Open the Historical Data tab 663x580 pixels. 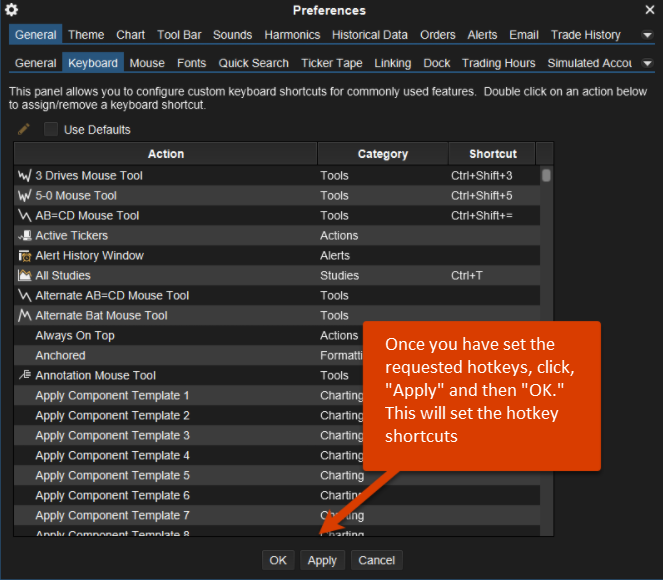pos(370,35)
